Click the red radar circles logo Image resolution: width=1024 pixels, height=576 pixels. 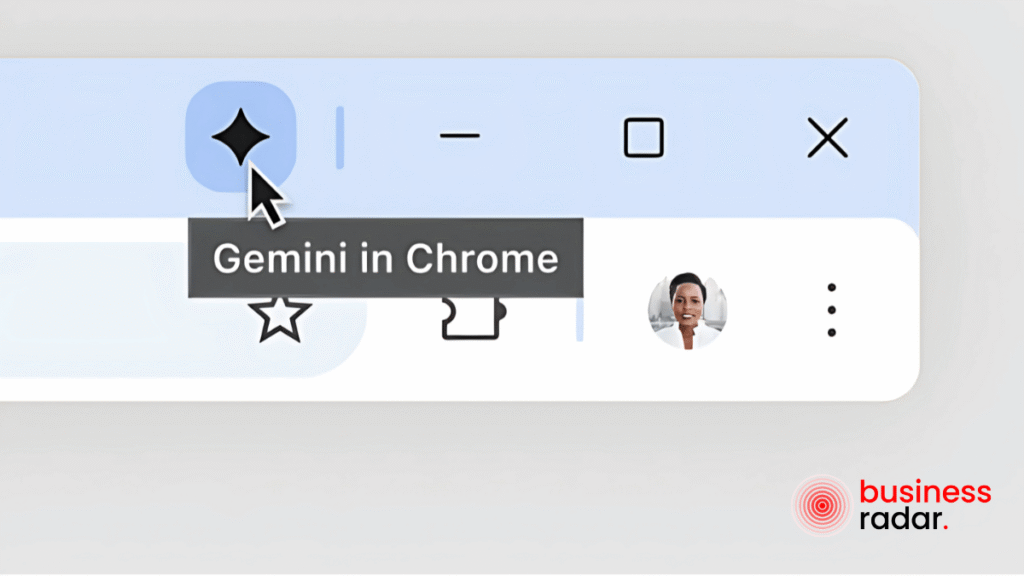point(822,505)
